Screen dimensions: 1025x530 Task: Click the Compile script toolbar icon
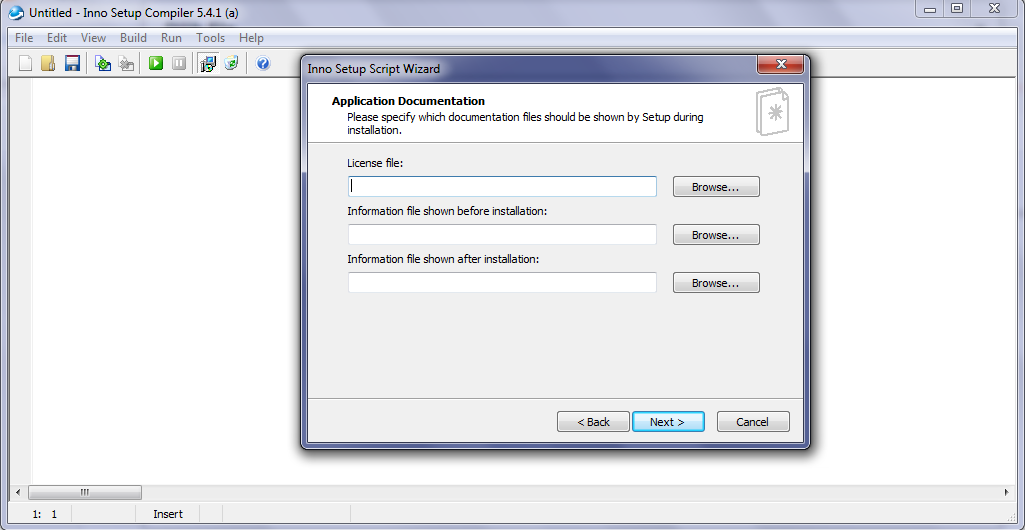click(x=103, y=63)
